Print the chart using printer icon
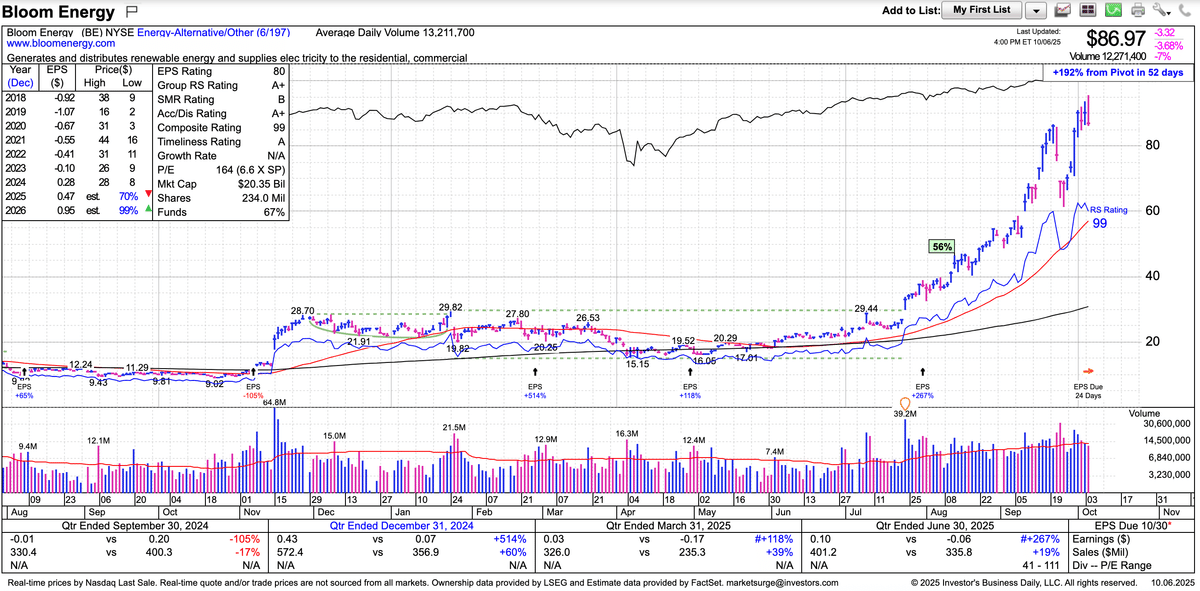The width and height of the screenshot is (1200, 591). [x=1137, y=11]
